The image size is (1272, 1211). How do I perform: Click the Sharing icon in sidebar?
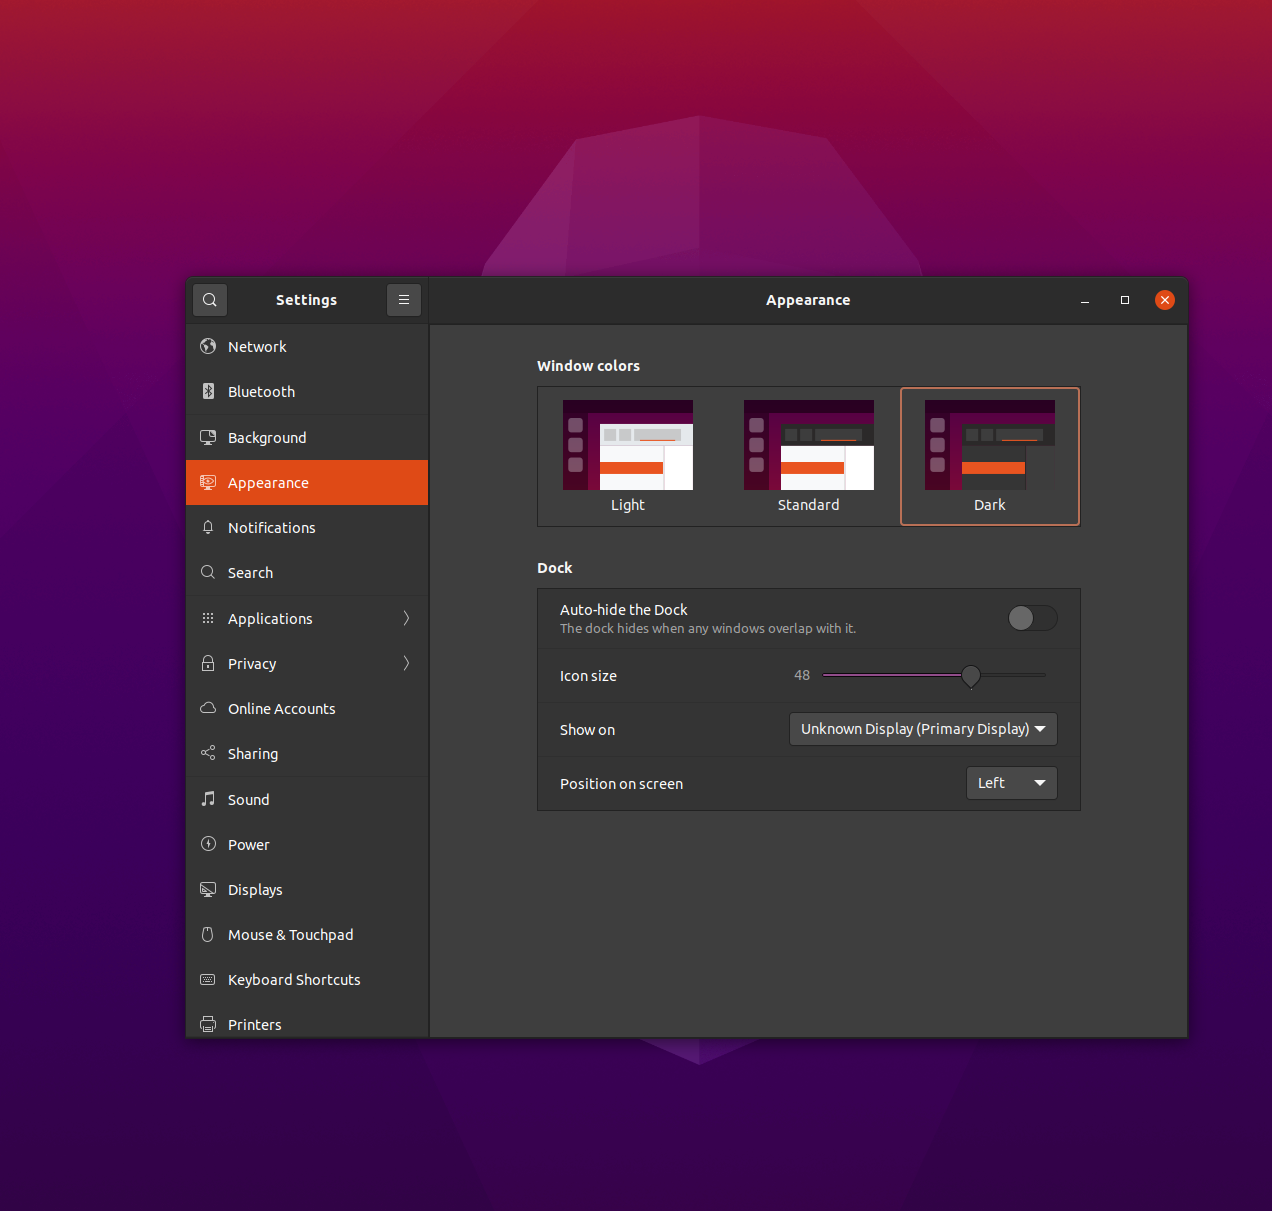pyautogui.click(x=208, y=753)
